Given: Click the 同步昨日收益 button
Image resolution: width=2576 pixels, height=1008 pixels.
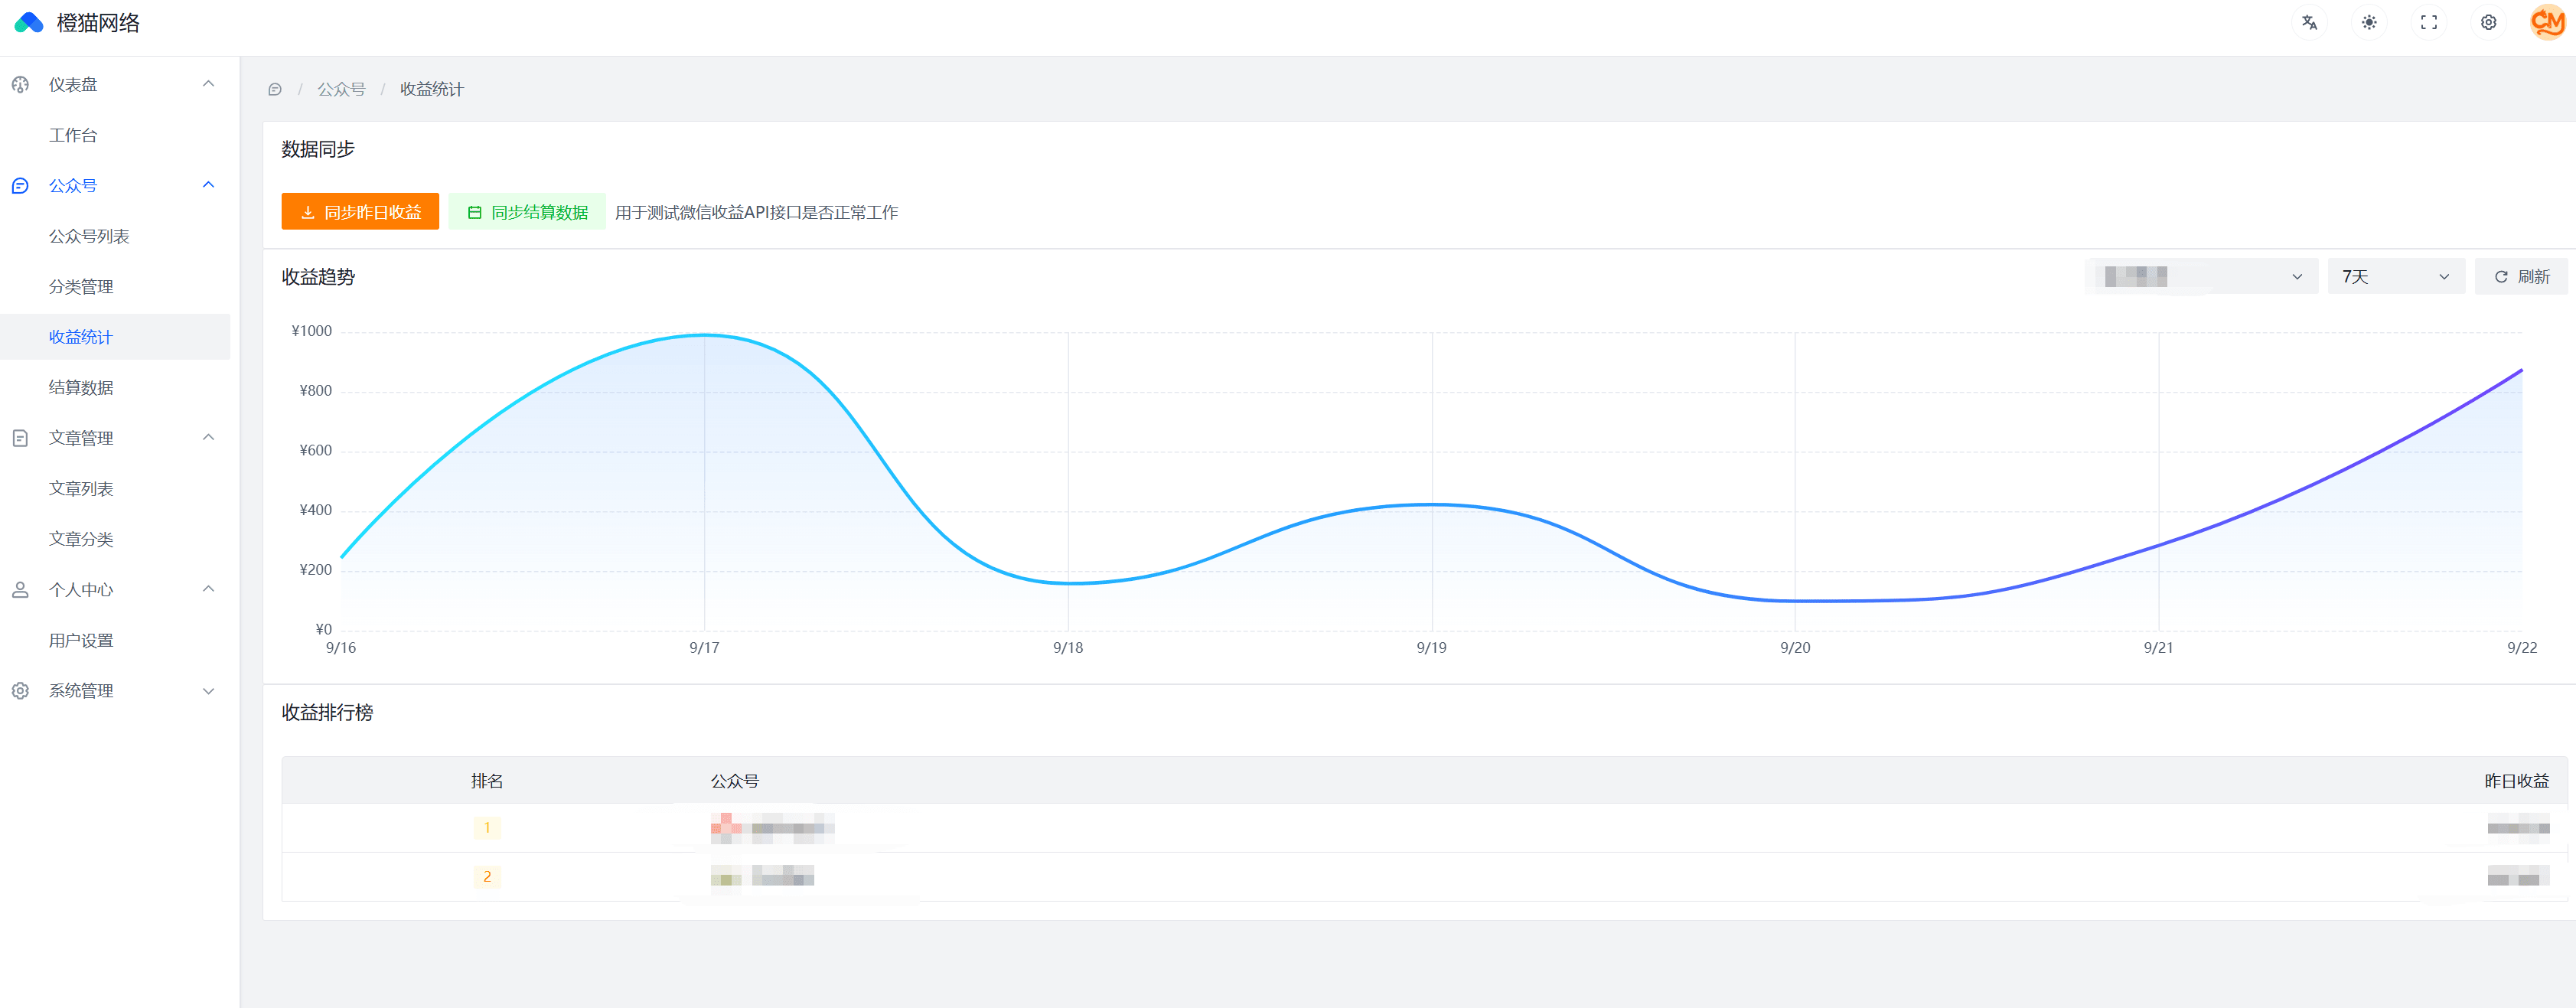Looking at the screenshot, I should (360, 212).
